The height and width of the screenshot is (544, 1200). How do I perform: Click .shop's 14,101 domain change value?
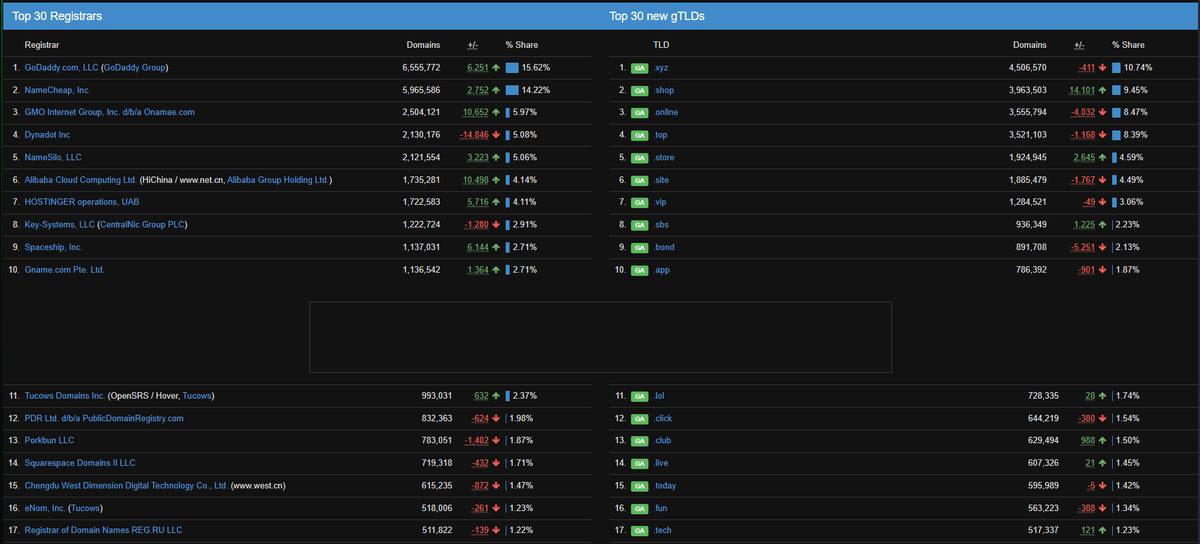point(1082,90)
